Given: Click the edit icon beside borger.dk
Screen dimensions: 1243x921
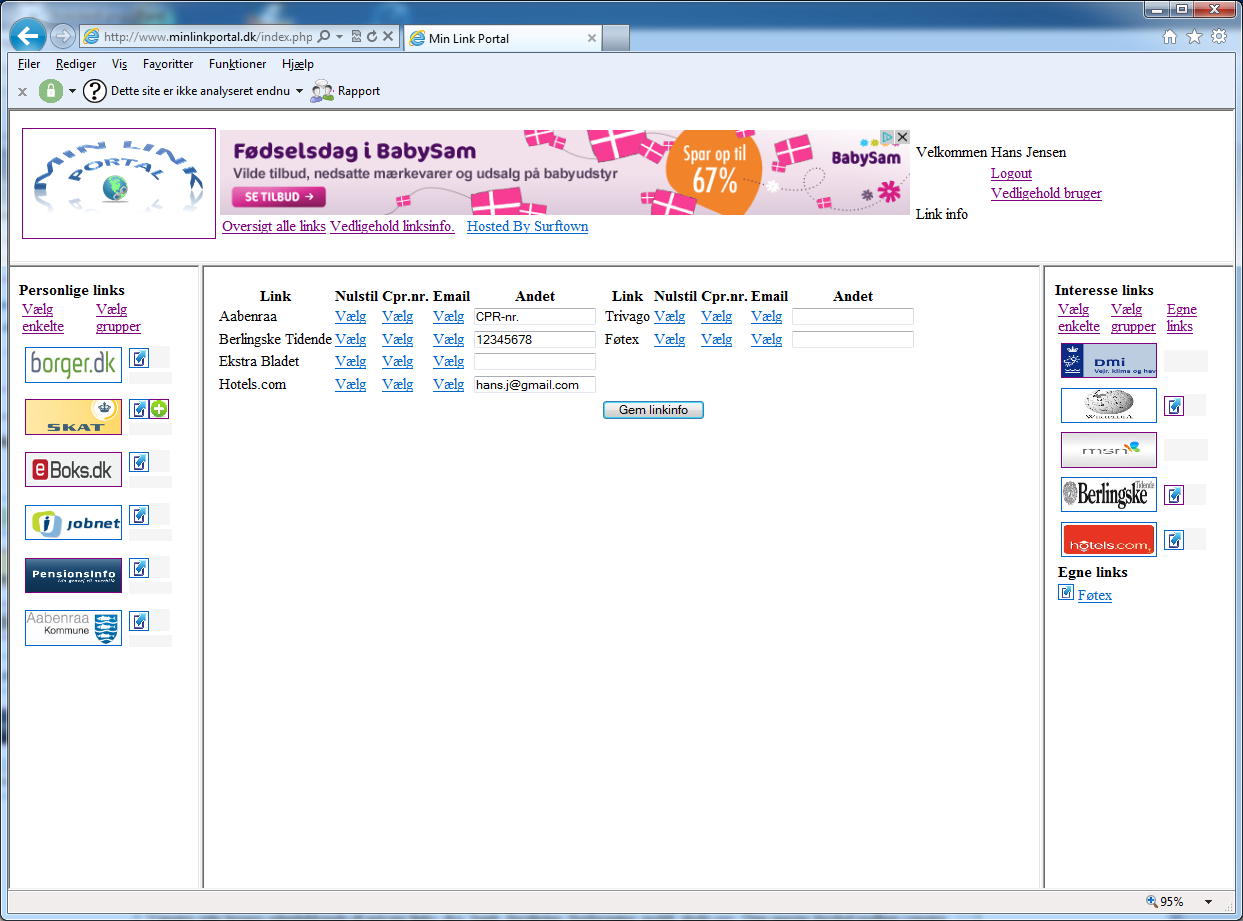Looking at the screenshot, I should [139, 357].
